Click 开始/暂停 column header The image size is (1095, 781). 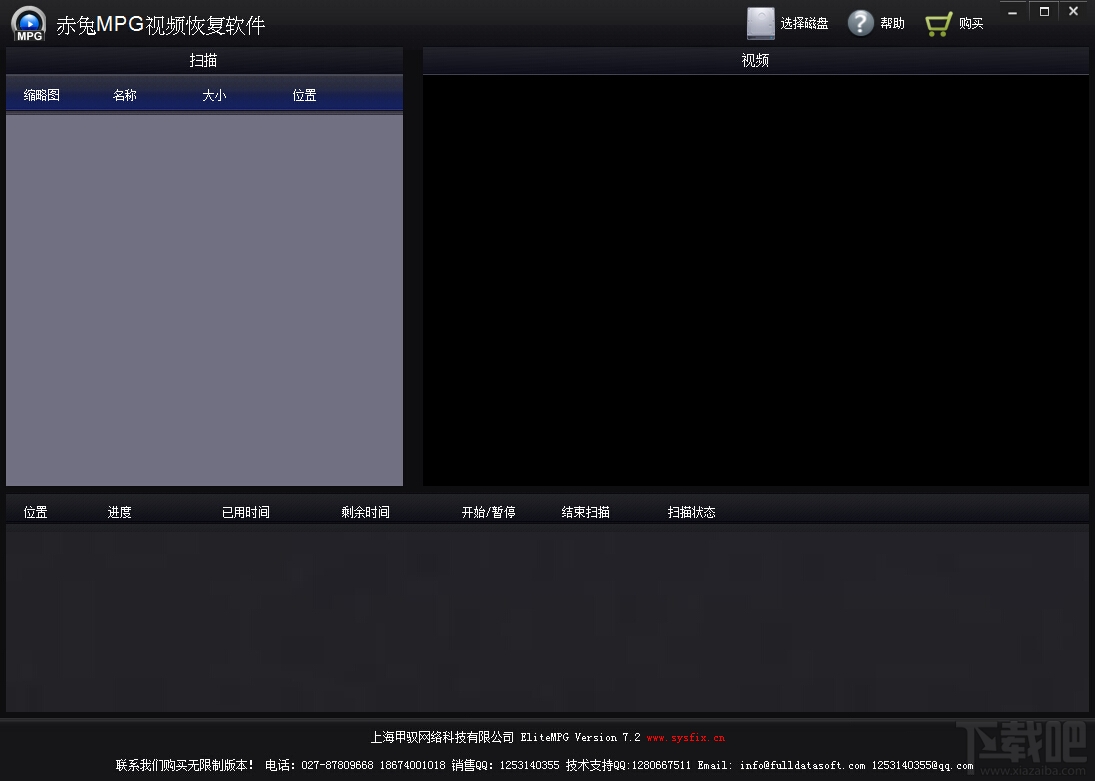(488, 512)
